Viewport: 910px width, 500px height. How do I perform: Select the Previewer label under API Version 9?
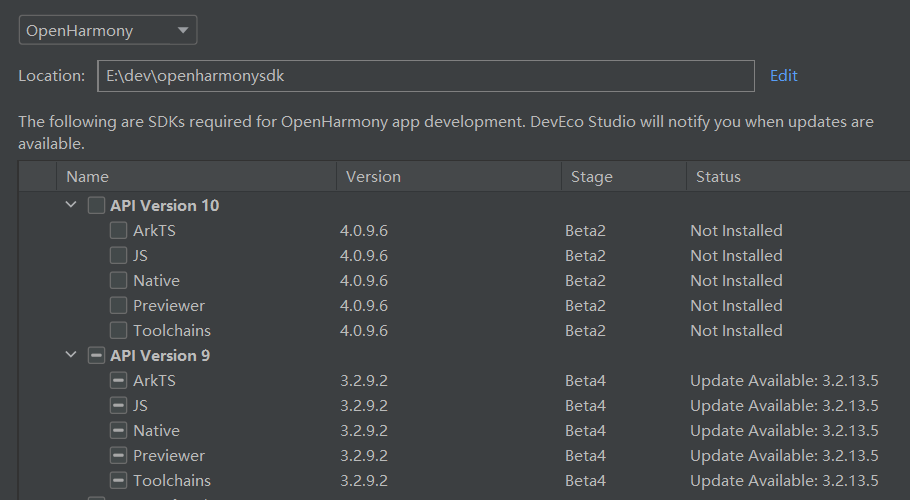[169, 455]
